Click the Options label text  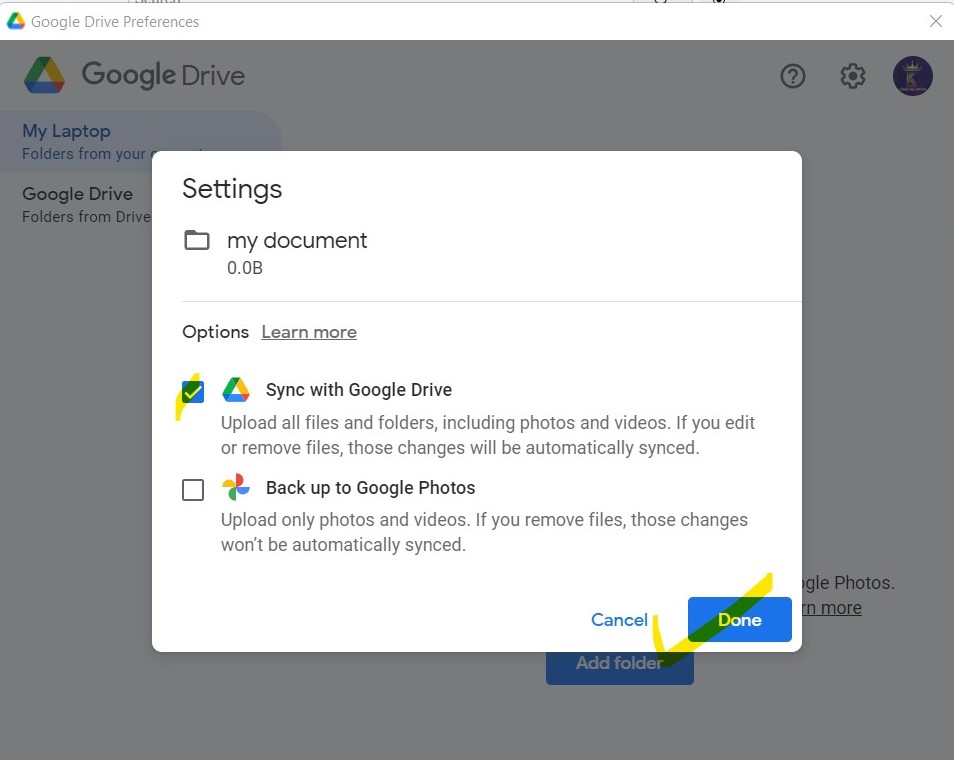tap(215, 332)
